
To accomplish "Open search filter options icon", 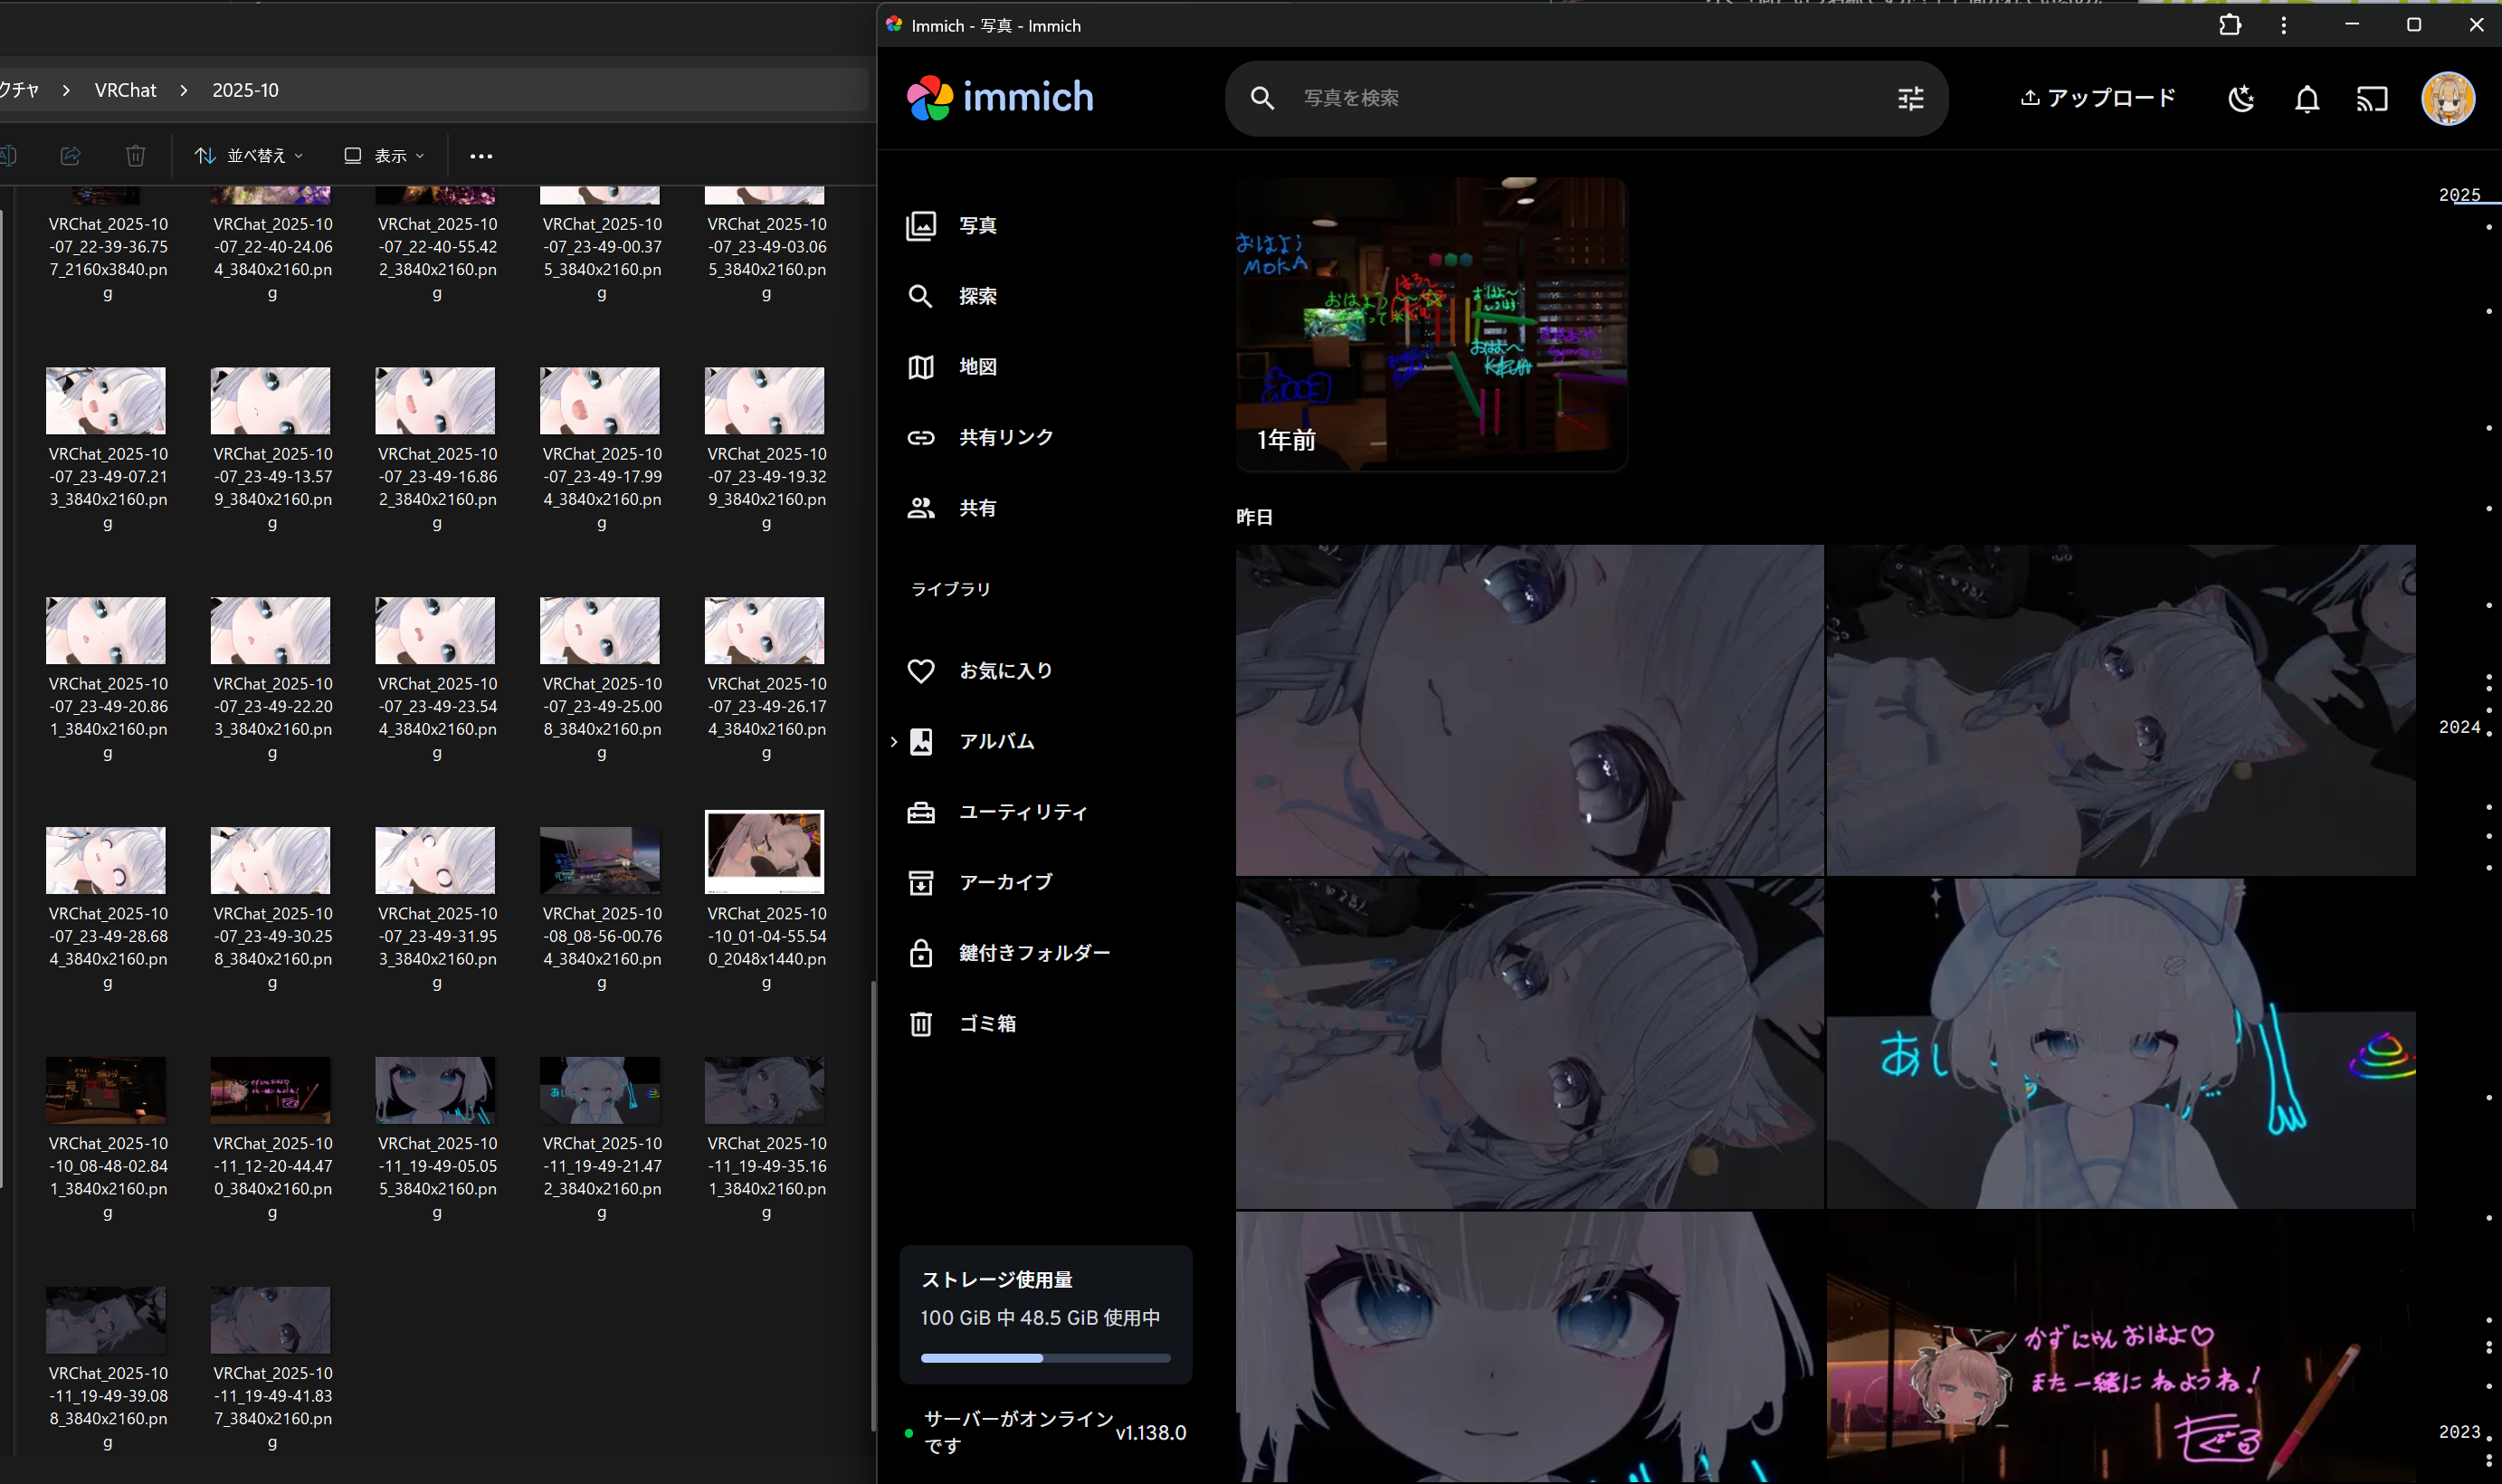I will (x=1910, y=98).
